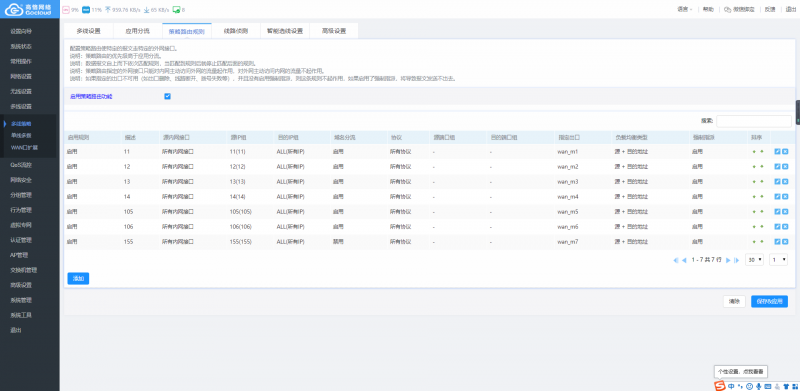Click the edit icon in wan_m7 row
Viewport: 800px width, 391px height.
pos(777,241)
